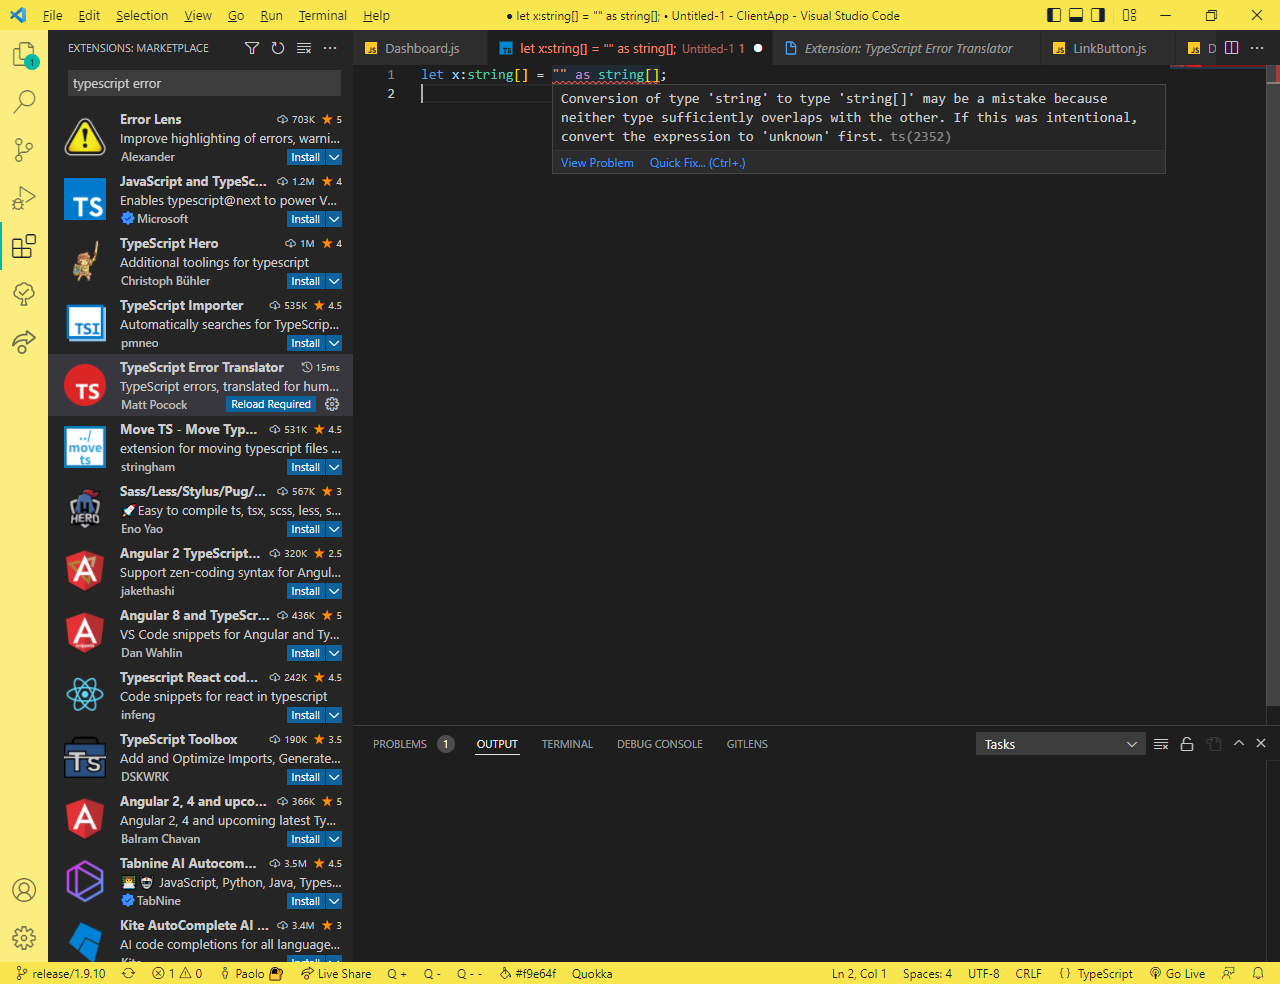Open the extensions filter funnel menu

pos(251,47)
